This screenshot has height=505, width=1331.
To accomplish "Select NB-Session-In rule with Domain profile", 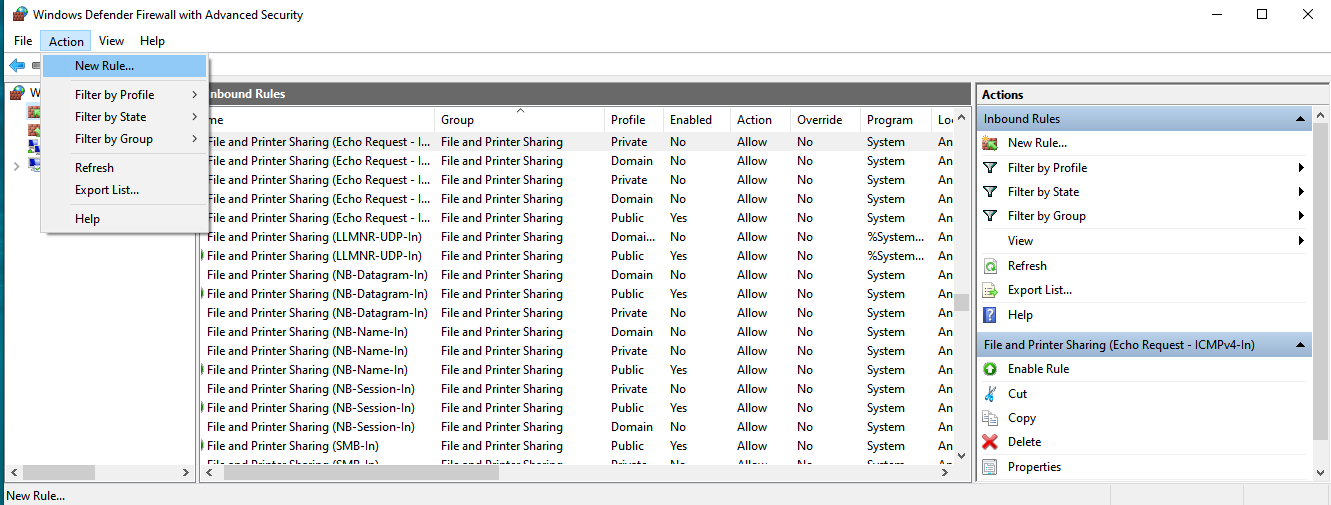I will [x=576, y=427].
